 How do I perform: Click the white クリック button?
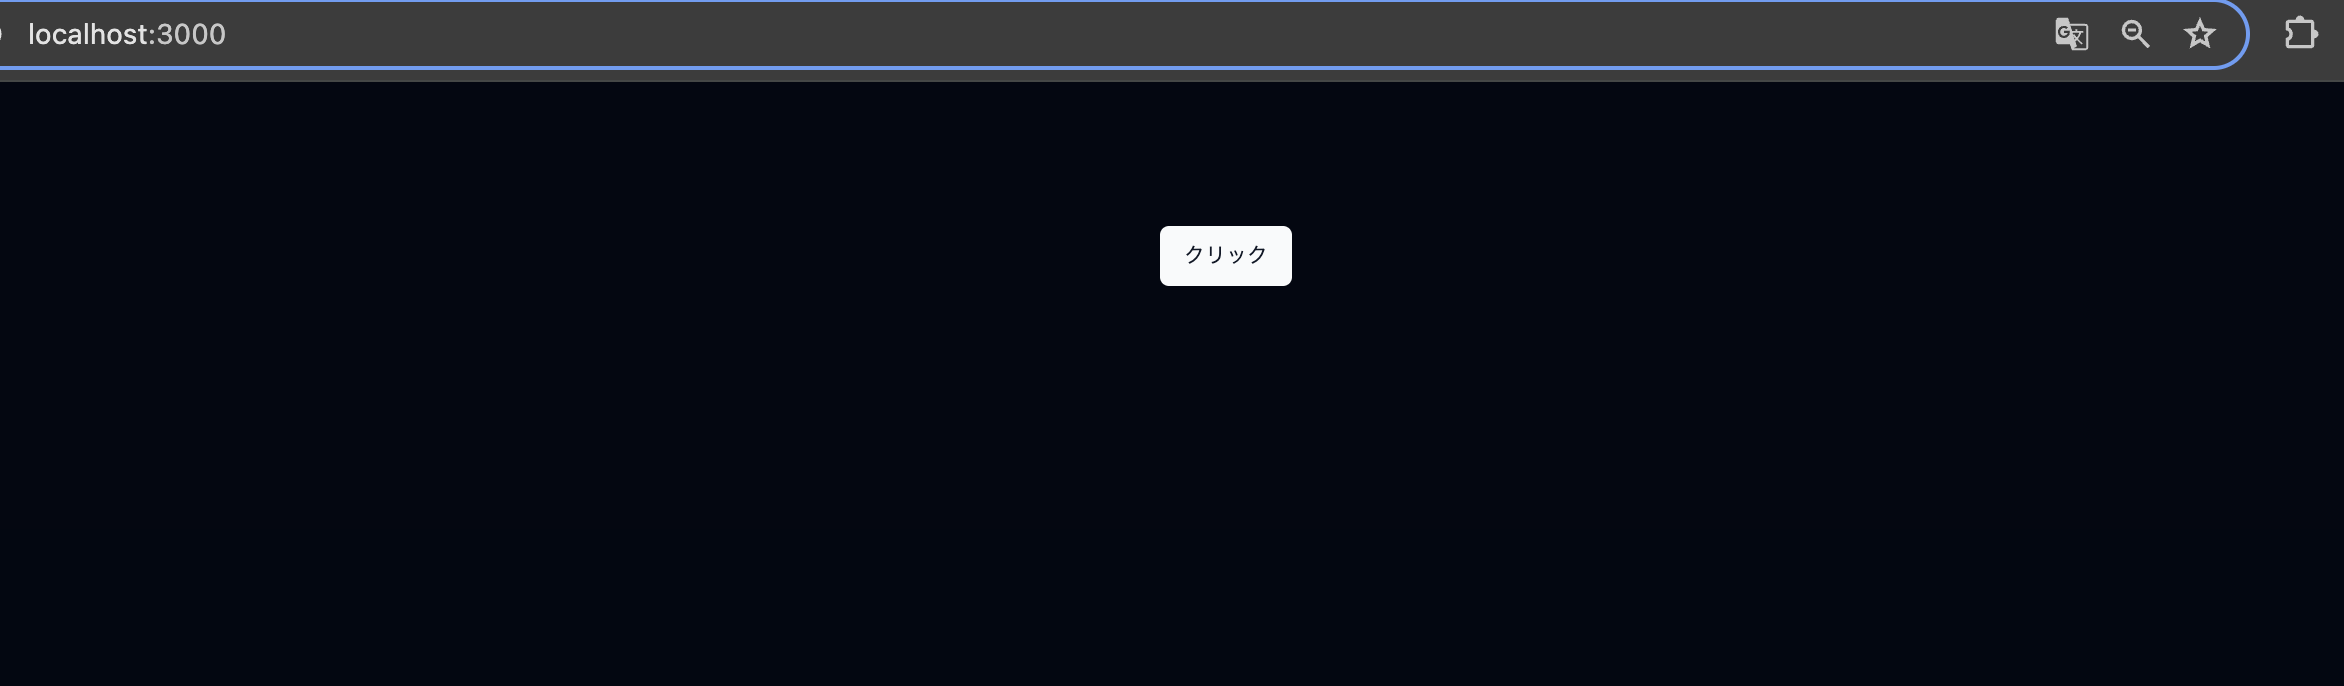(1225, 256)
